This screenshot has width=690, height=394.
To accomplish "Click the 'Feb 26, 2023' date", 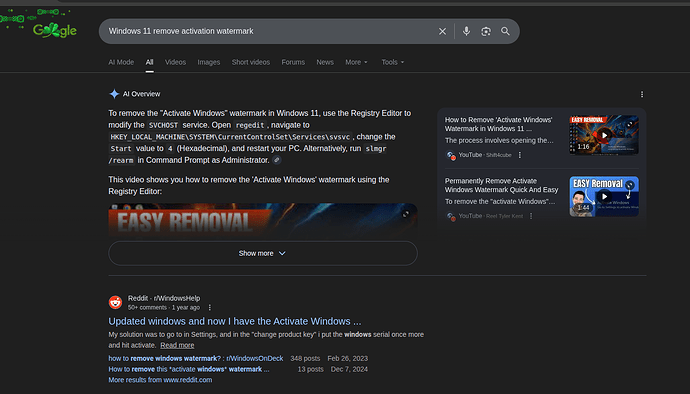I will pyautogui.click(x=347, y=358).
